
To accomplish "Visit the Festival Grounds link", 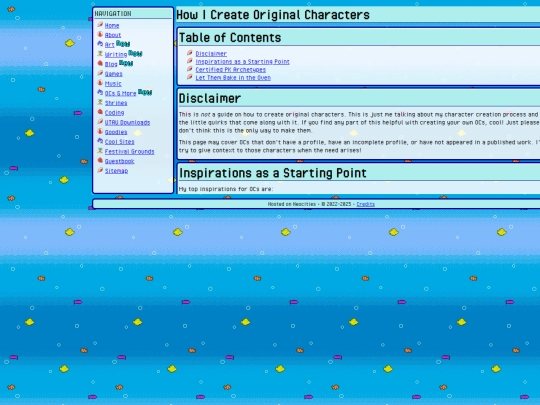I will pyautogui.click(x=129, y=152).
